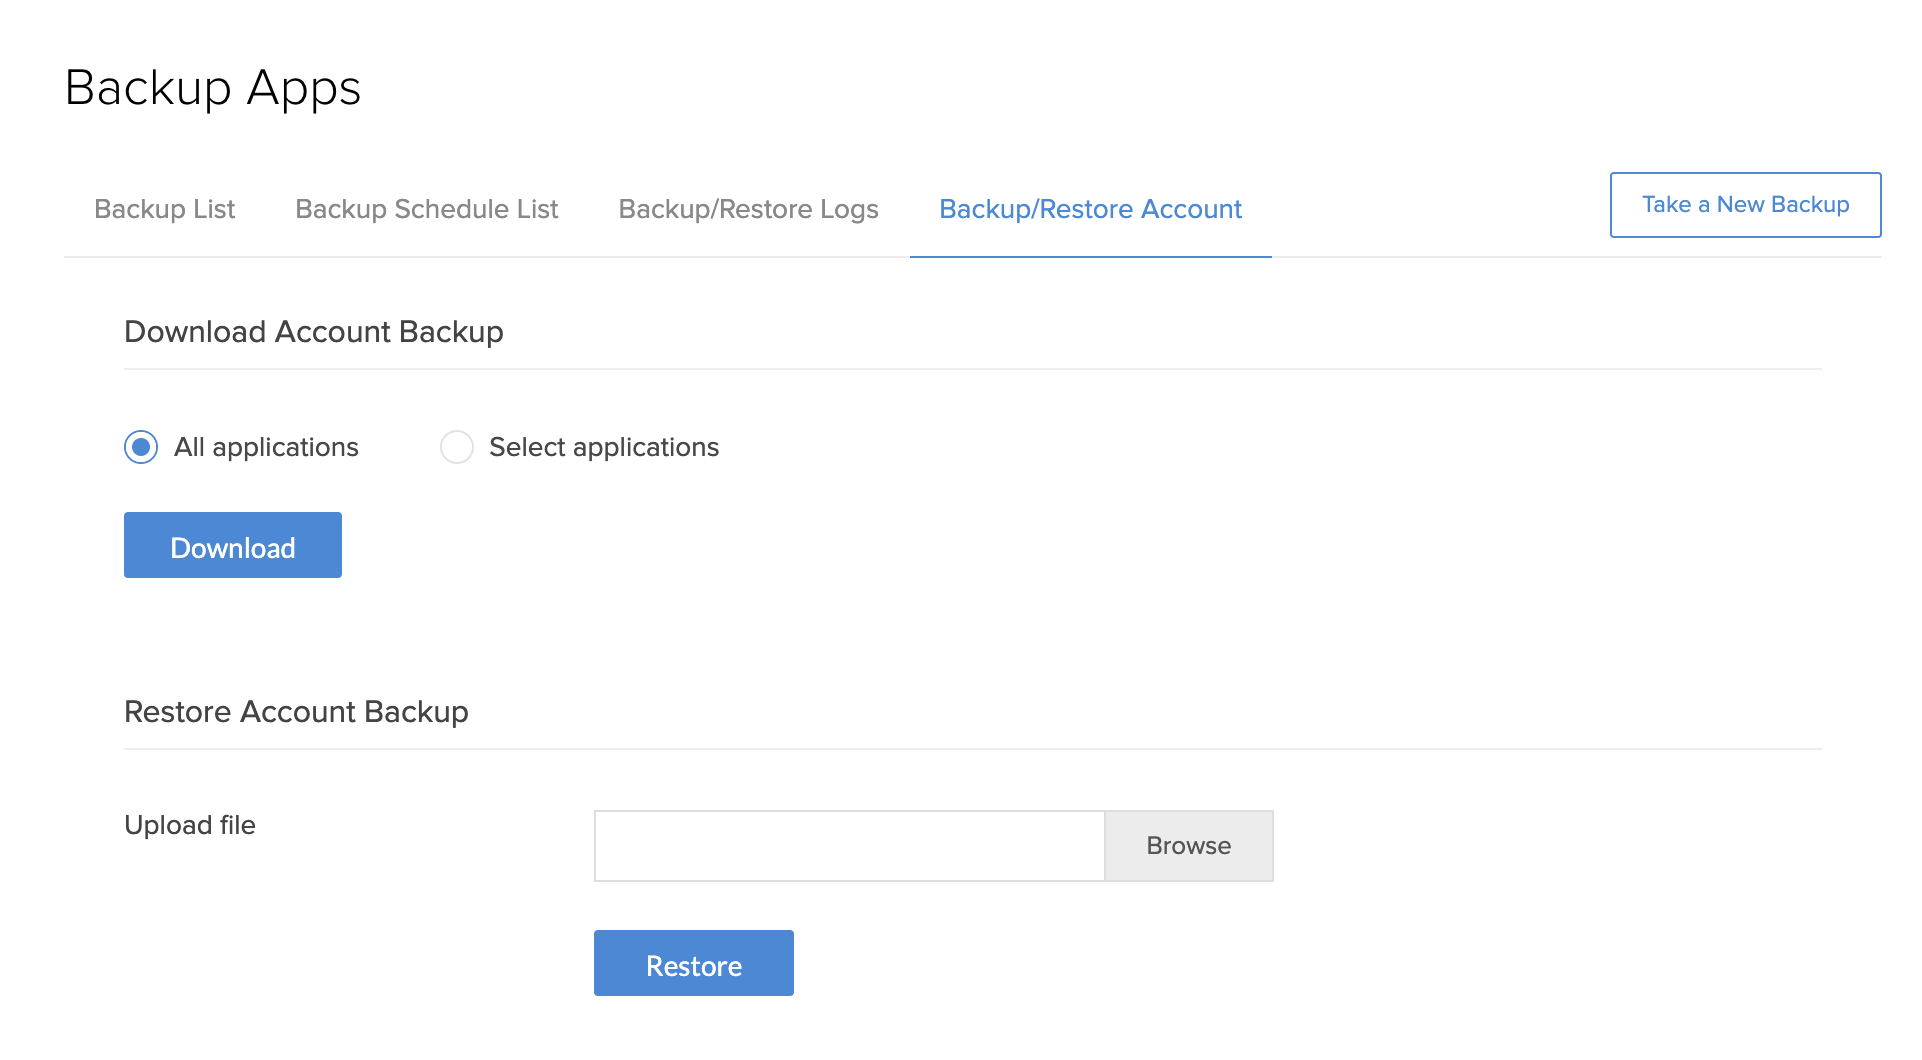Click divider line below Restore Account Backup heading
Screen dimensions: 1922x1060
pyautogui.click(x=972, y=749)
